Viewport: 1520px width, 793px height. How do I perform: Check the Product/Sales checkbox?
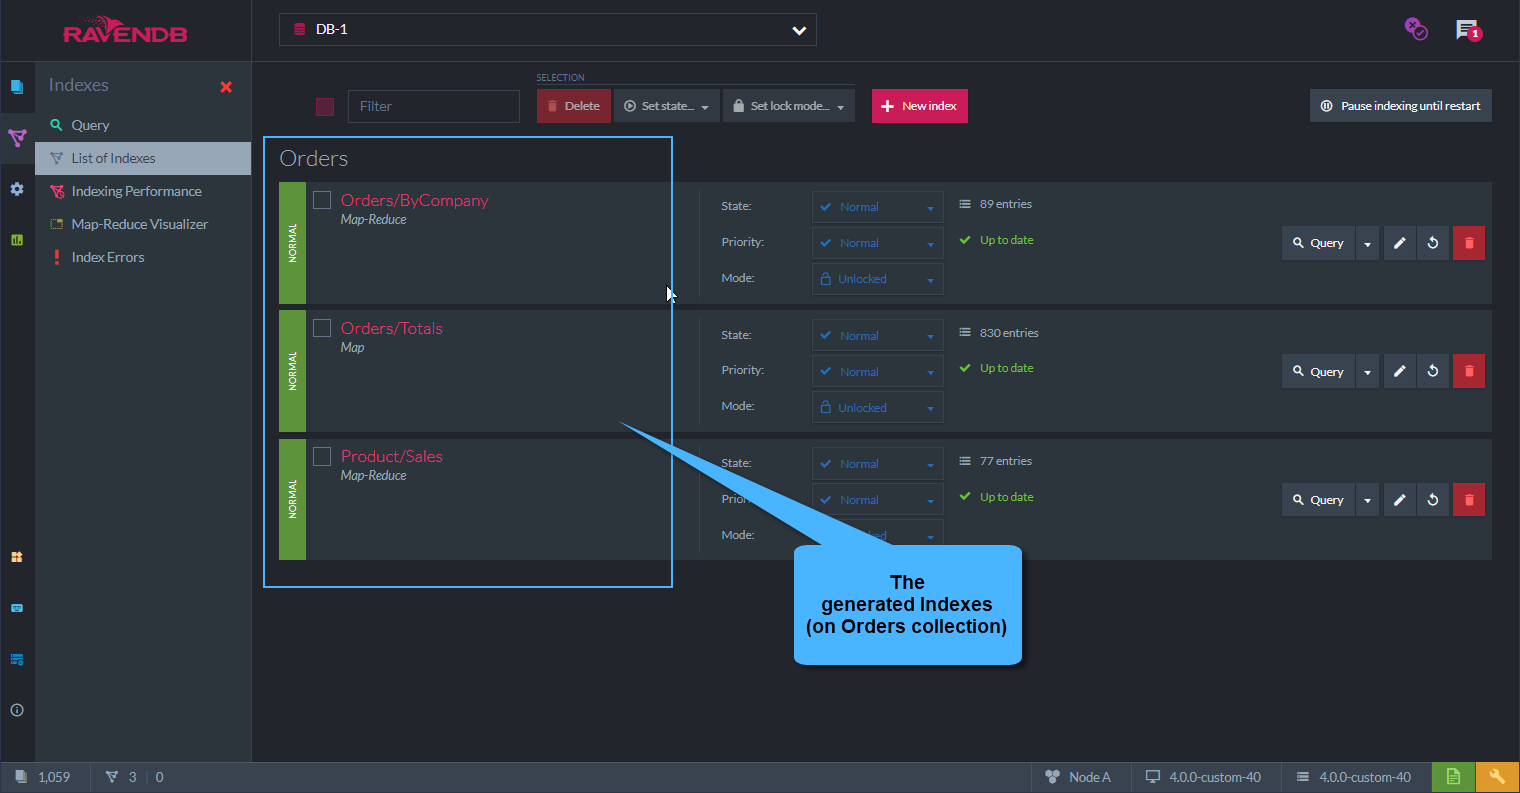[322, 456]
